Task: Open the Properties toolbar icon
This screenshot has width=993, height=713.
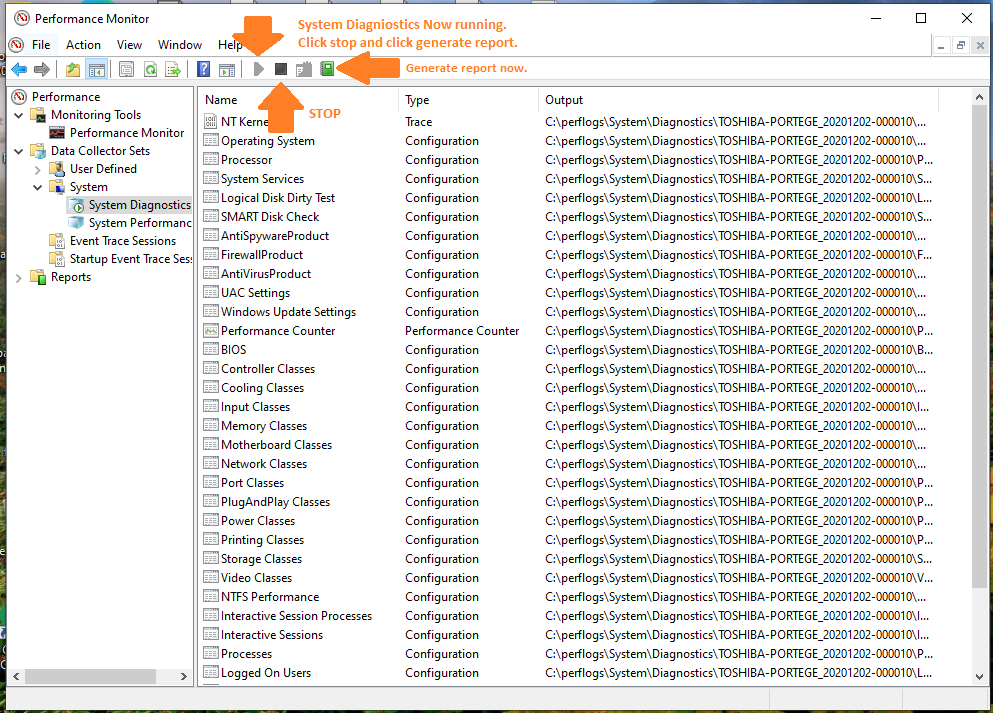Action: [127, 69]
